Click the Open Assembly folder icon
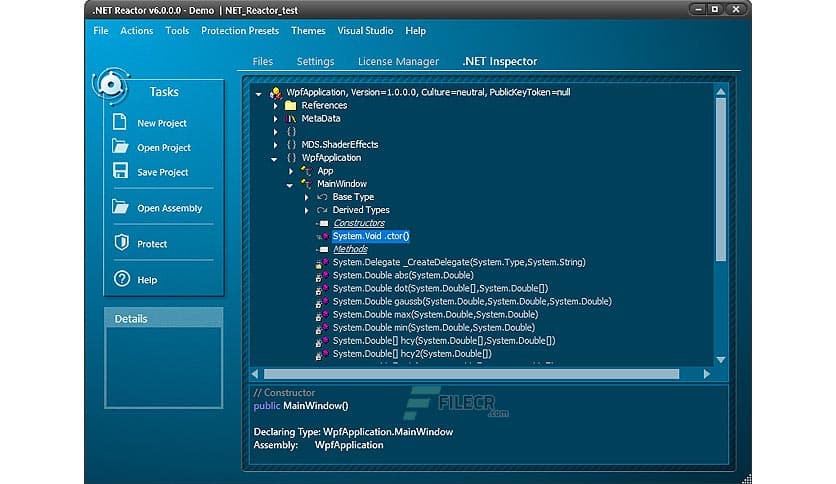 click(120, 208)
